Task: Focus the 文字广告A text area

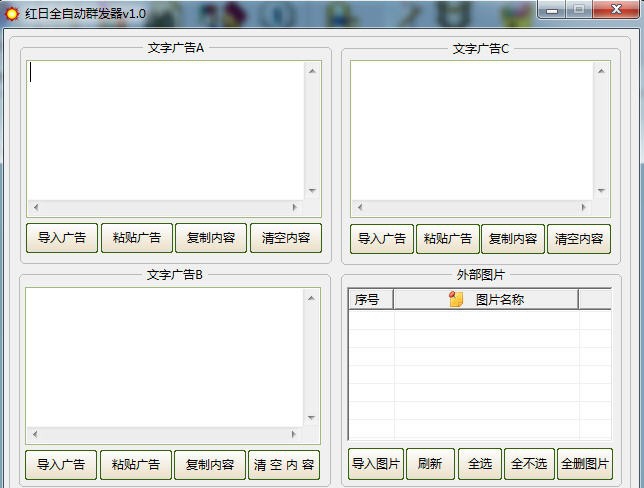Action: tap(166, 131)
